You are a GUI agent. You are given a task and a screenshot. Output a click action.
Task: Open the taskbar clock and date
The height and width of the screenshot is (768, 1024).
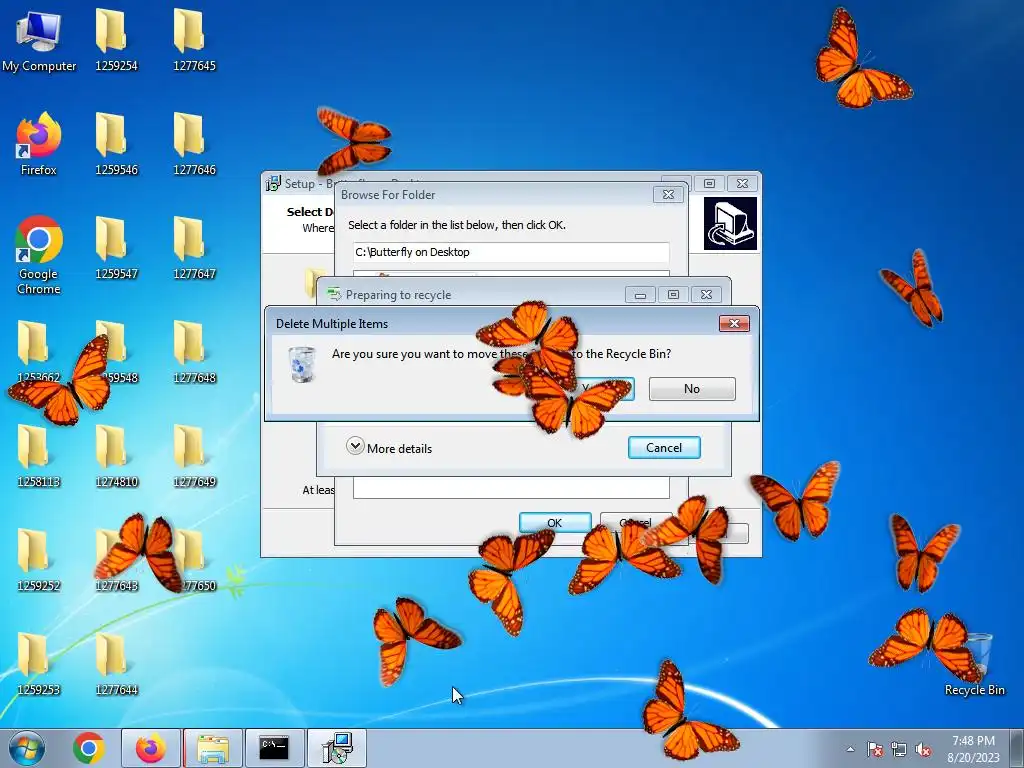click(x=973, y=749)
